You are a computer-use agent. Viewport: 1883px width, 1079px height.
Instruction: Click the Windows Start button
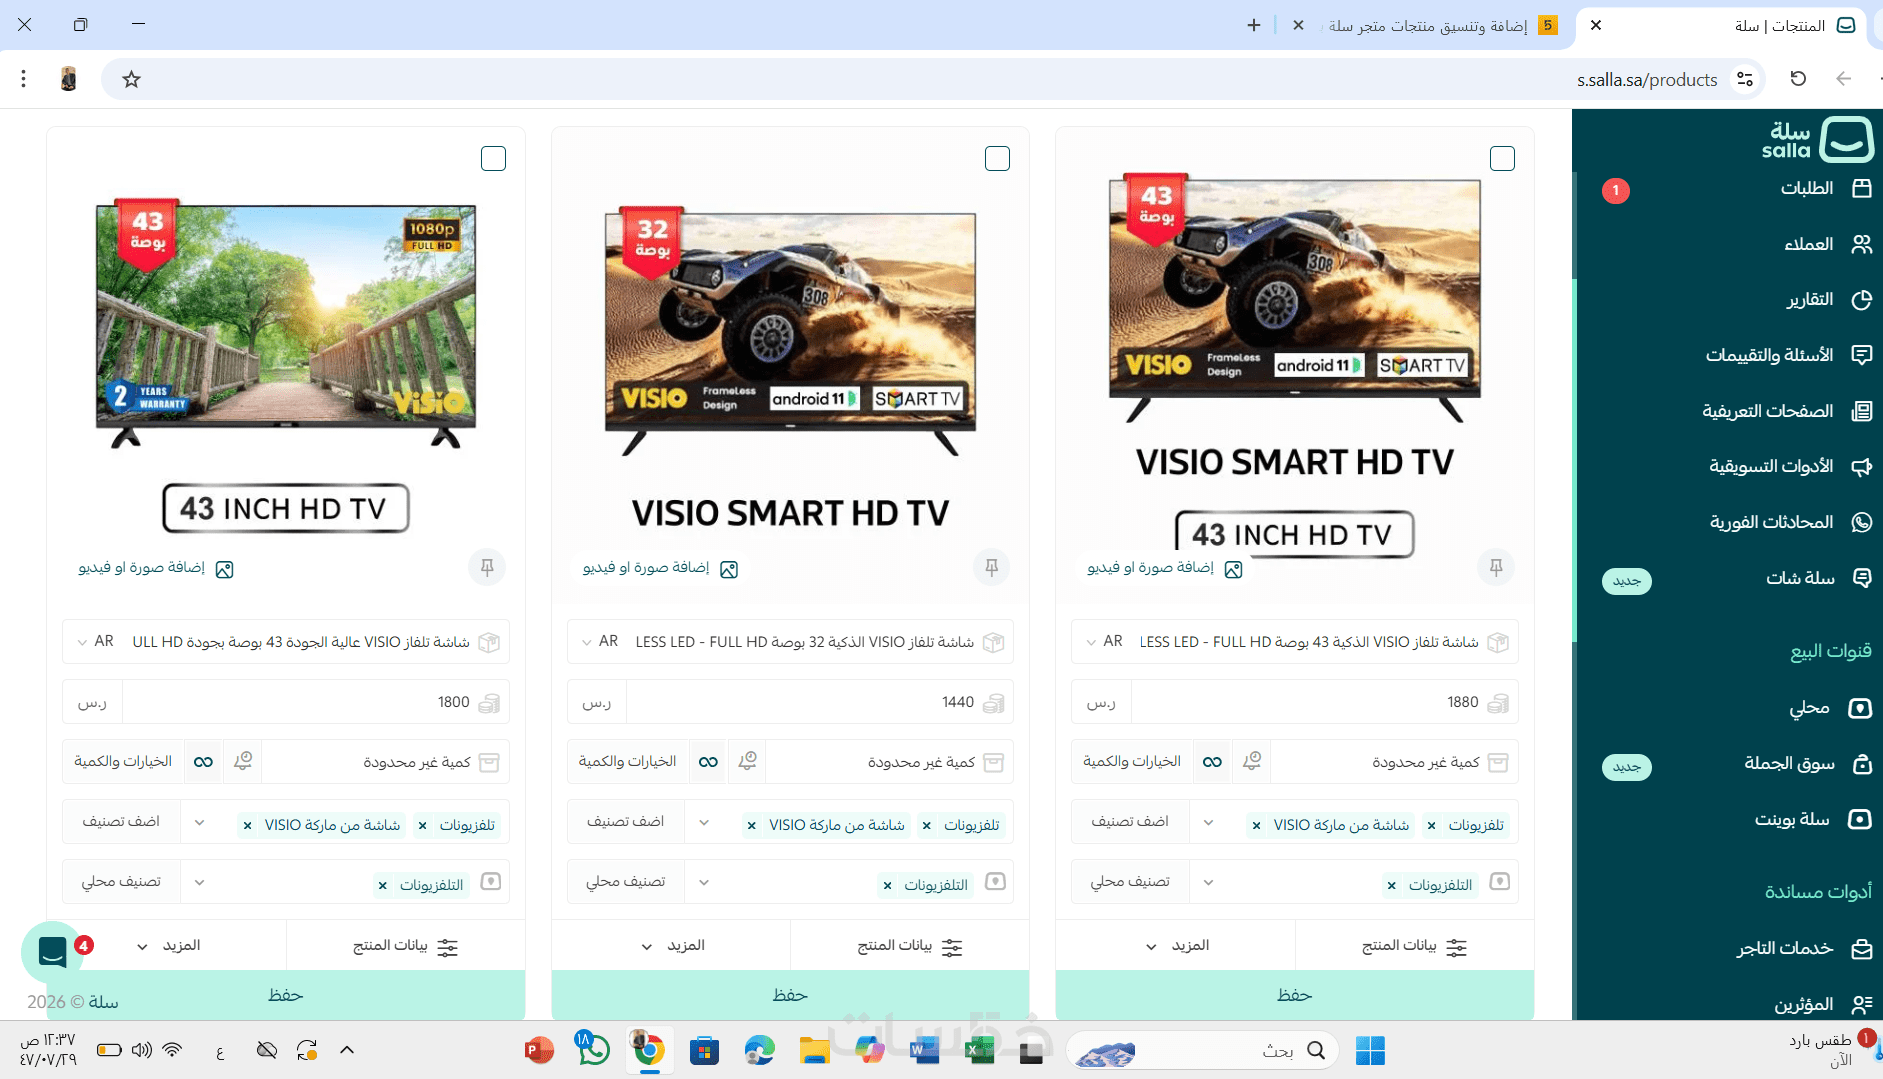tap(1370, 1050)
